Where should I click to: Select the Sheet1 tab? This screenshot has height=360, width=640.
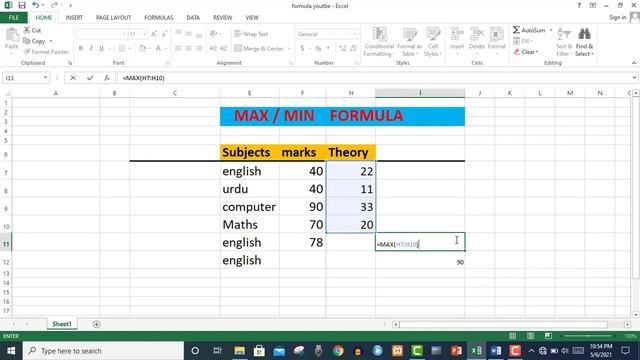62,324
